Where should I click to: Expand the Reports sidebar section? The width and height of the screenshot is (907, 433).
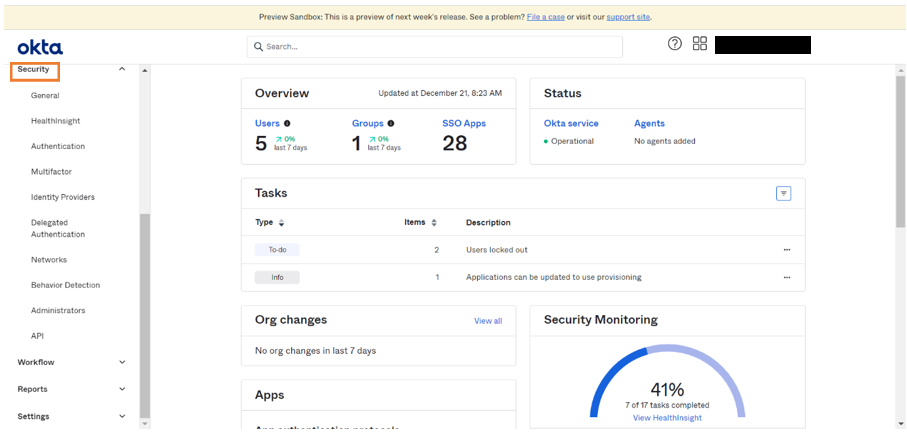pyautogui.click(x=122, y=389)
